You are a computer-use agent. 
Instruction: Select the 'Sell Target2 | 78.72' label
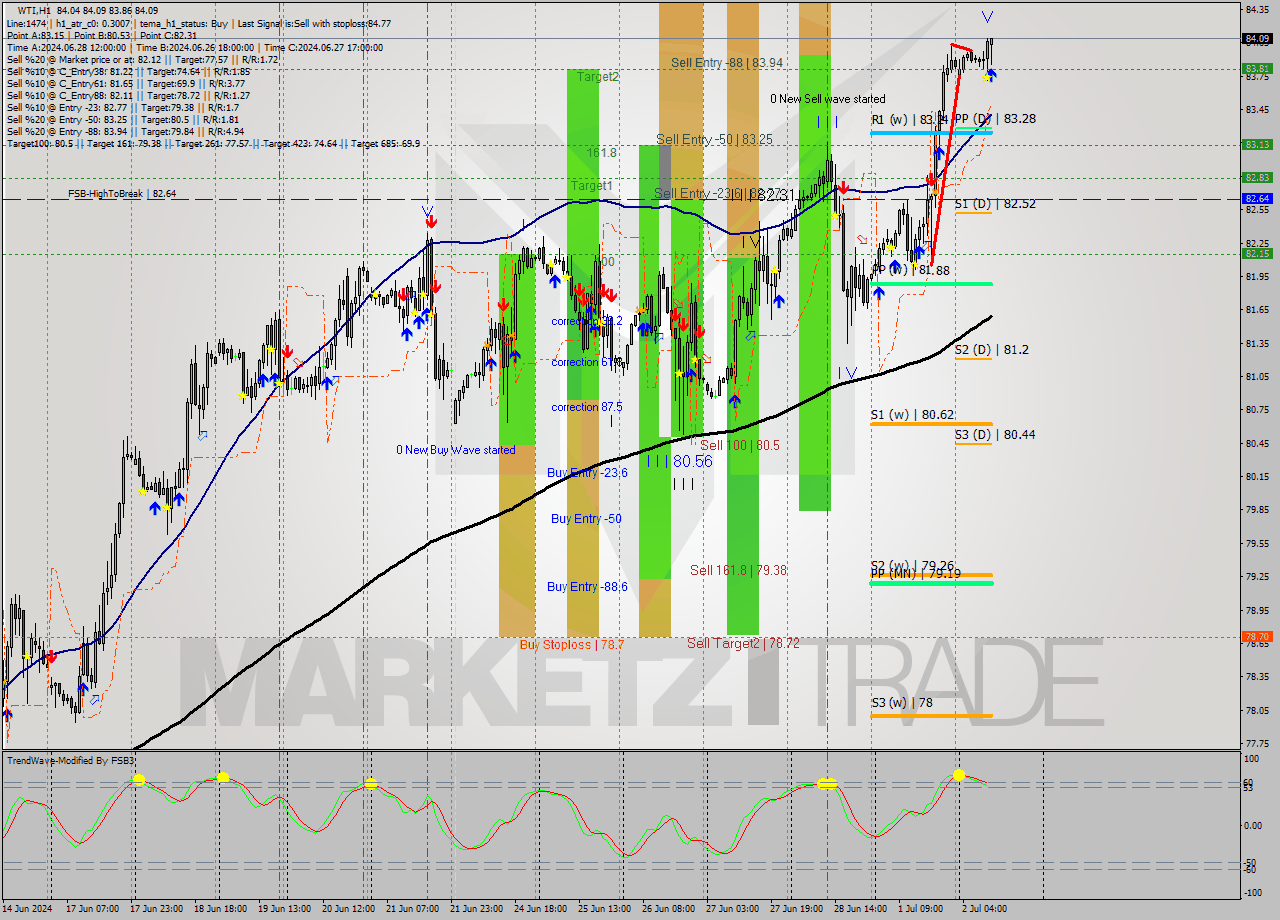743,643
